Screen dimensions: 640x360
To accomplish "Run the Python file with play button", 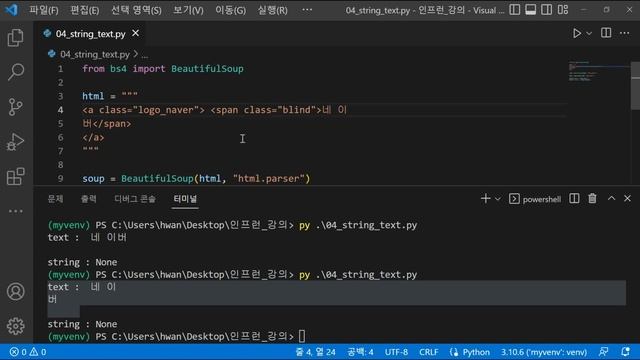I will pos(576,33).
